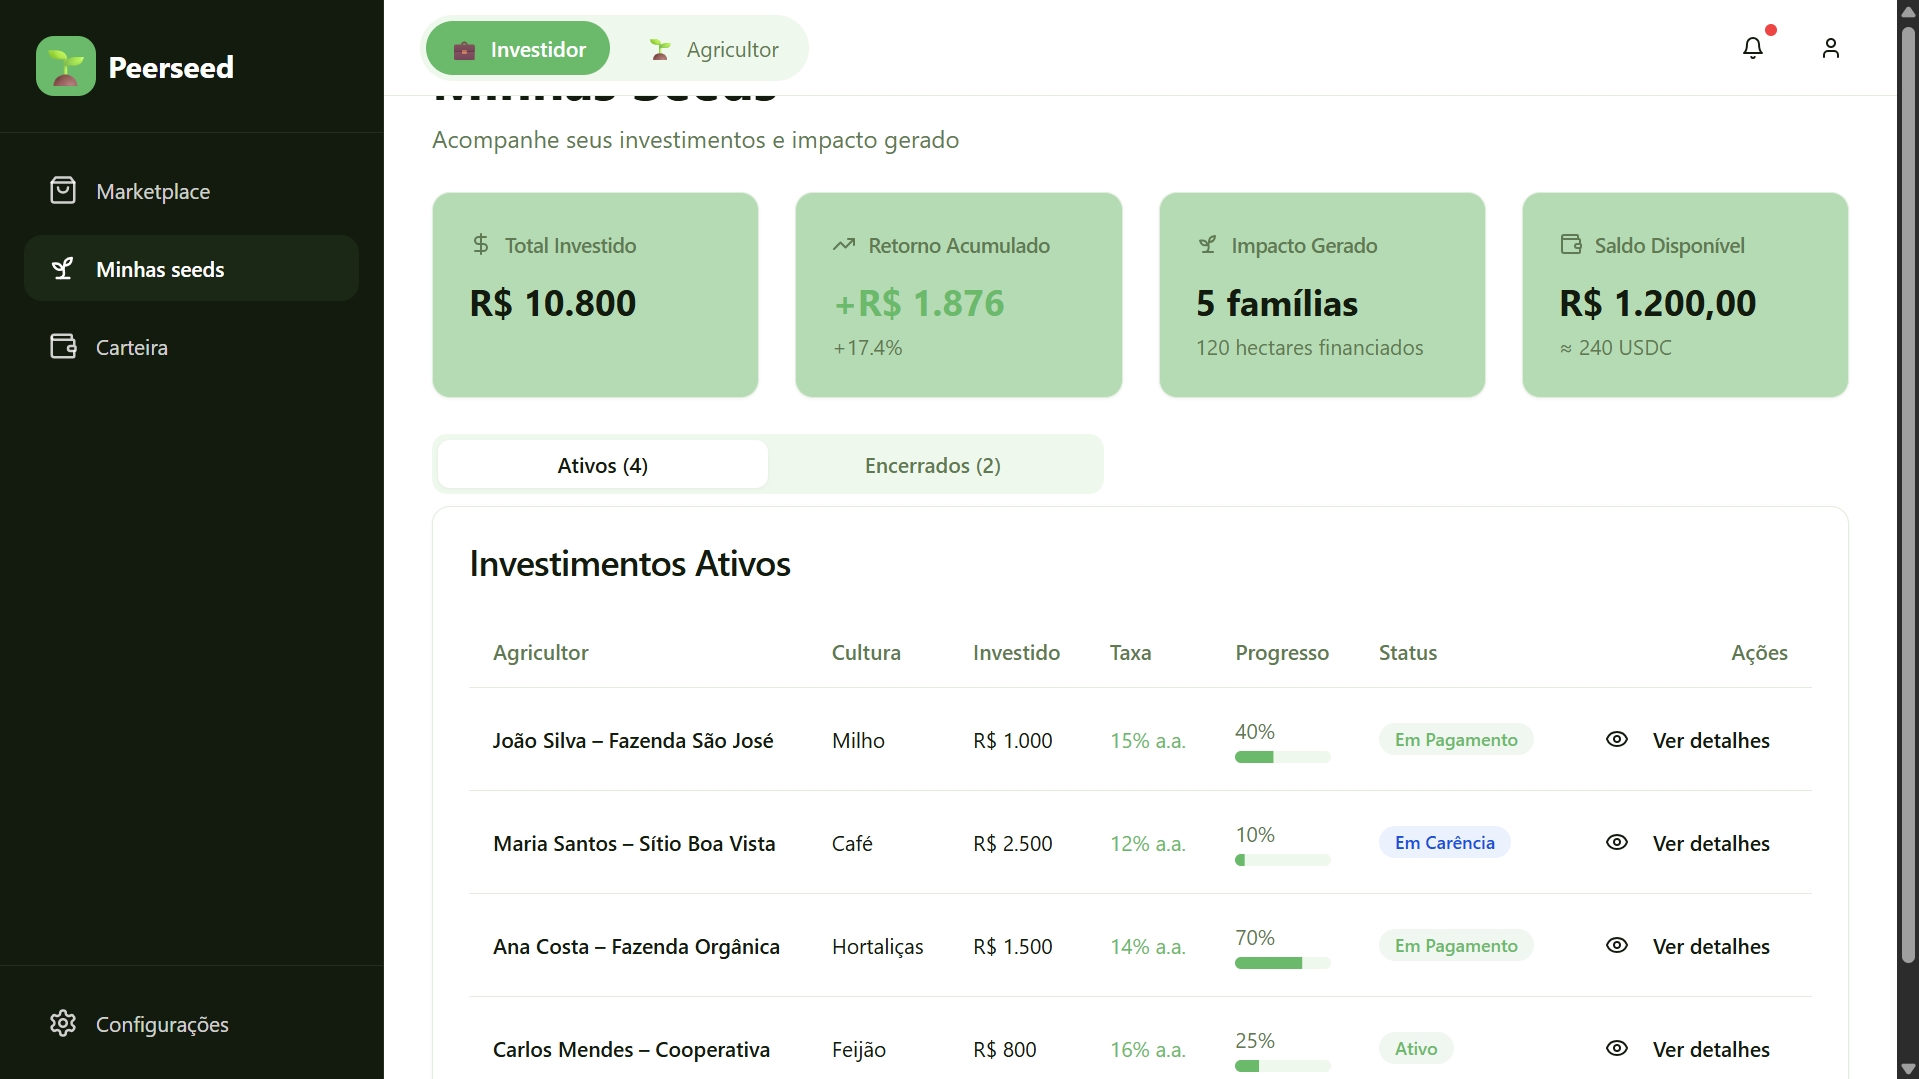The width and height of the screenshot is (1919, 1079).
Task: Open Ver detalhes for Carlos Mendes
Action: click(x=1710, y=1049)
